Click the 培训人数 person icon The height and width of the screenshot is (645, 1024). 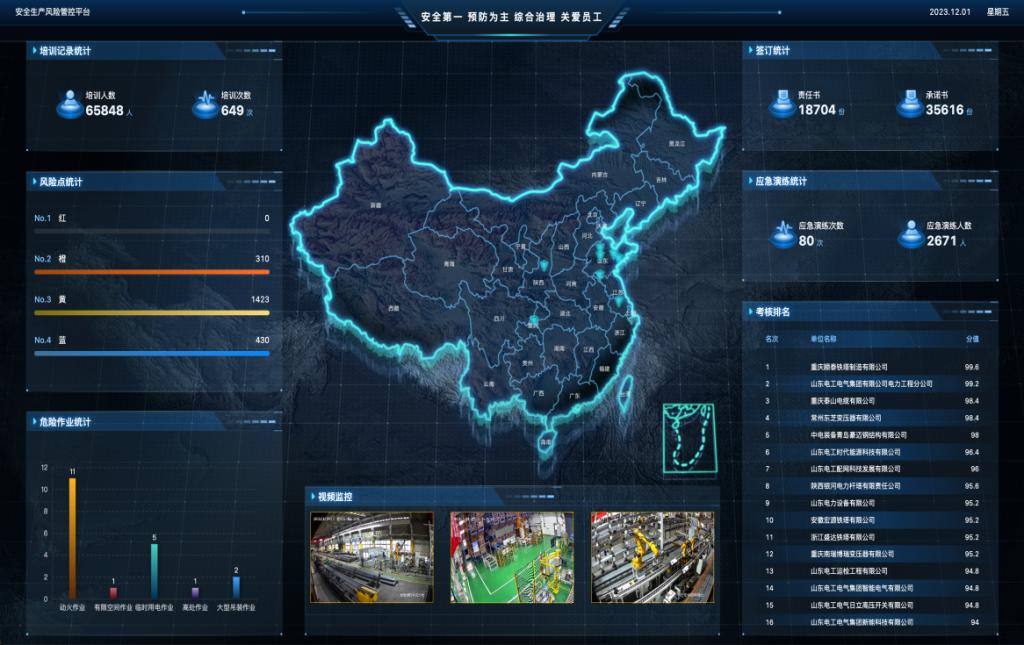[x=69, y=104]
